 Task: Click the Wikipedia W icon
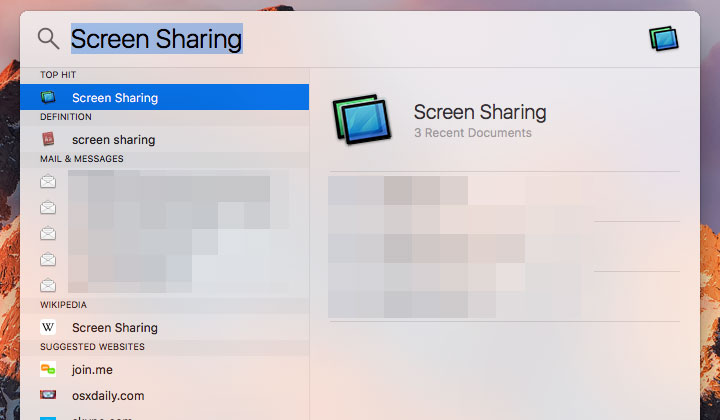[x=48, y=327]
